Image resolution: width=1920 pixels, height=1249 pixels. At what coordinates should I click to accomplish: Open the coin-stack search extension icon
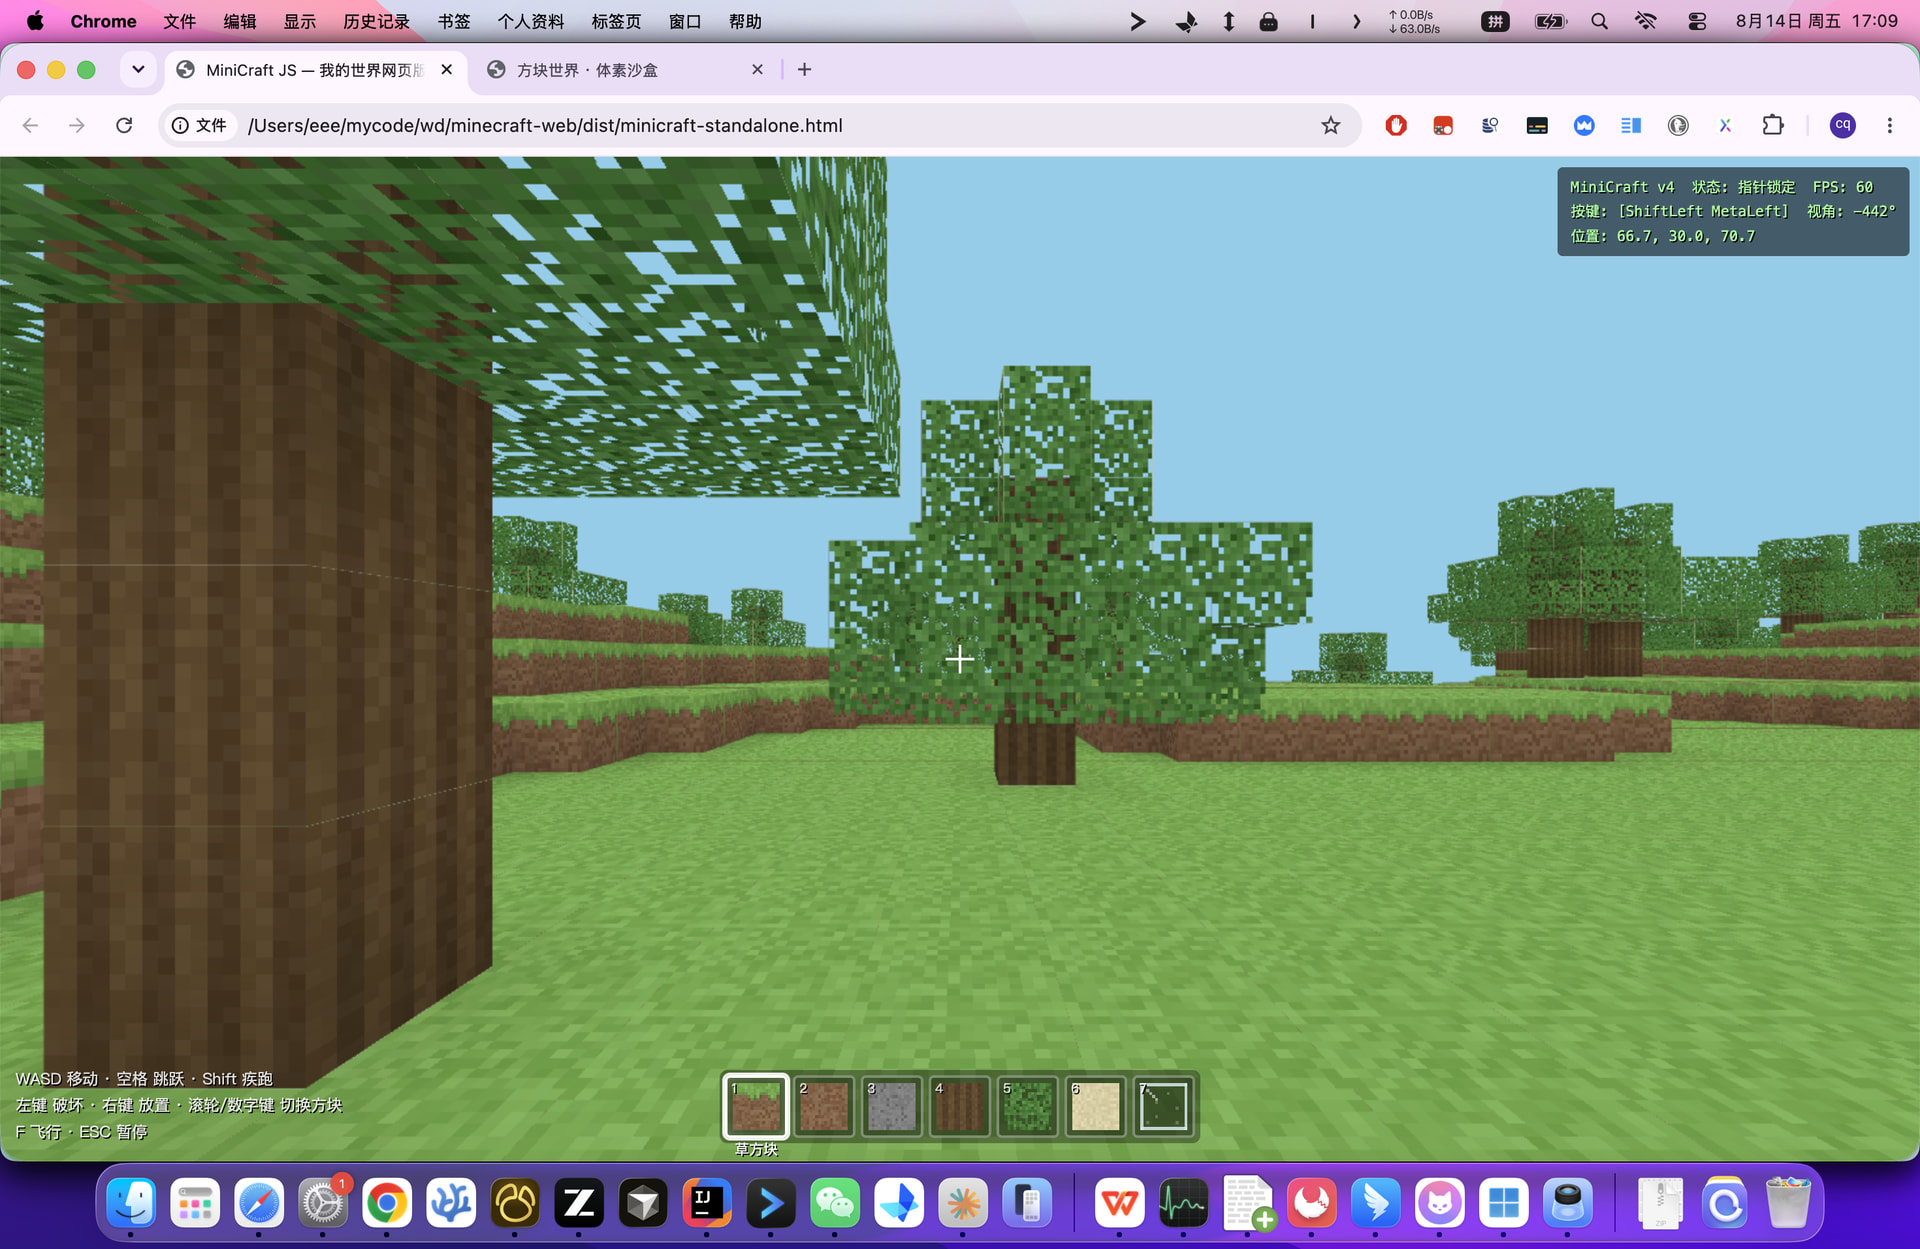click(1490, 125)
